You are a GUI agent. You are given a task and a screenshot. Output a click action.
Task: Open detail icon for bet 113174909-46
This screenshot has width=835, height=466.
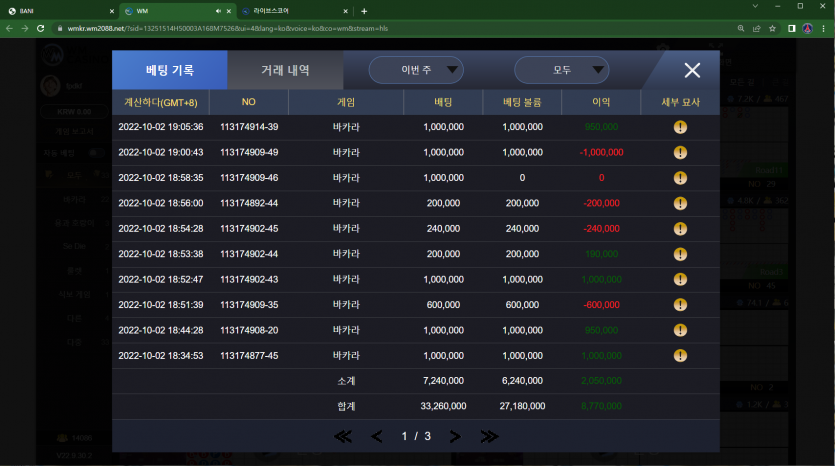680,178
